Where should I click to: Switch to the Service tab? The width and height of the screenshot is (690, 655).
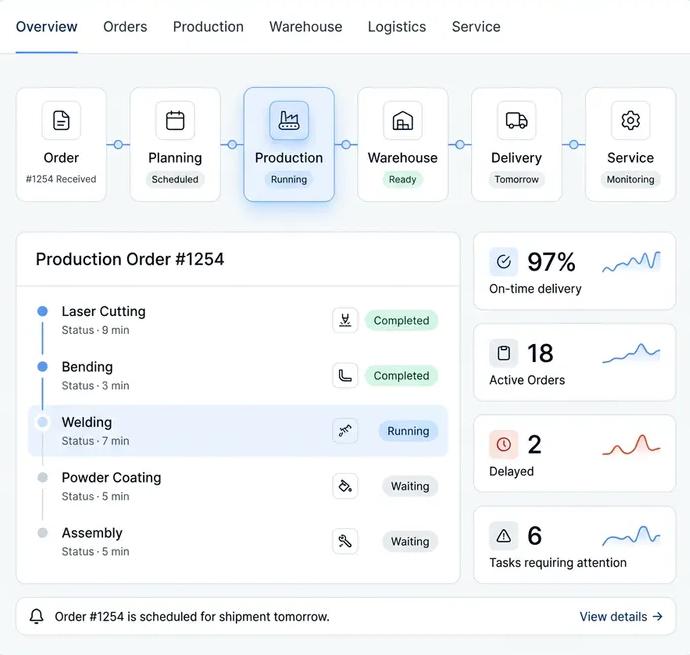click(x=476, y=27)
